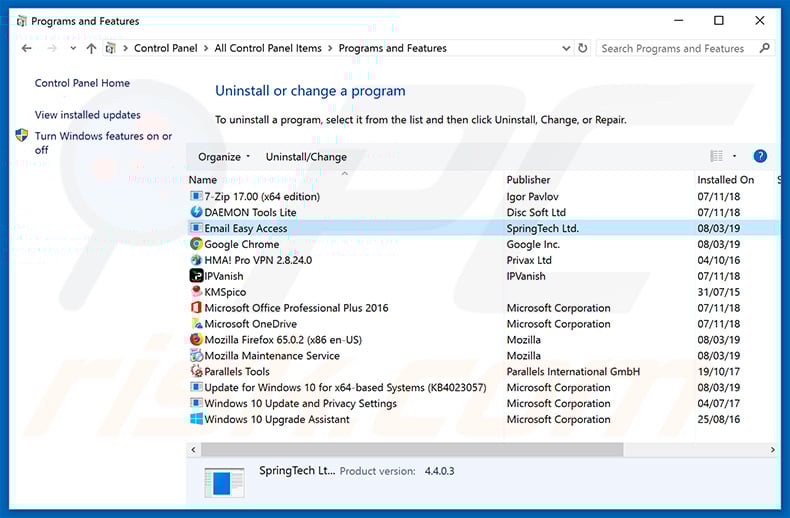Go back with the back arrow
The image size is (790, 518).
pos(27,48)
